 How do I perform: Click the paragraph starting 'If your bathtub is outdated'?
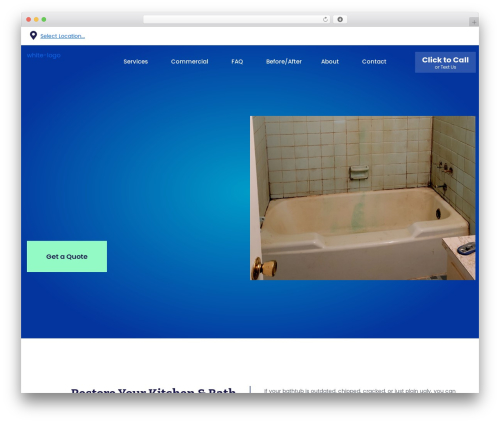coord(360,391)
